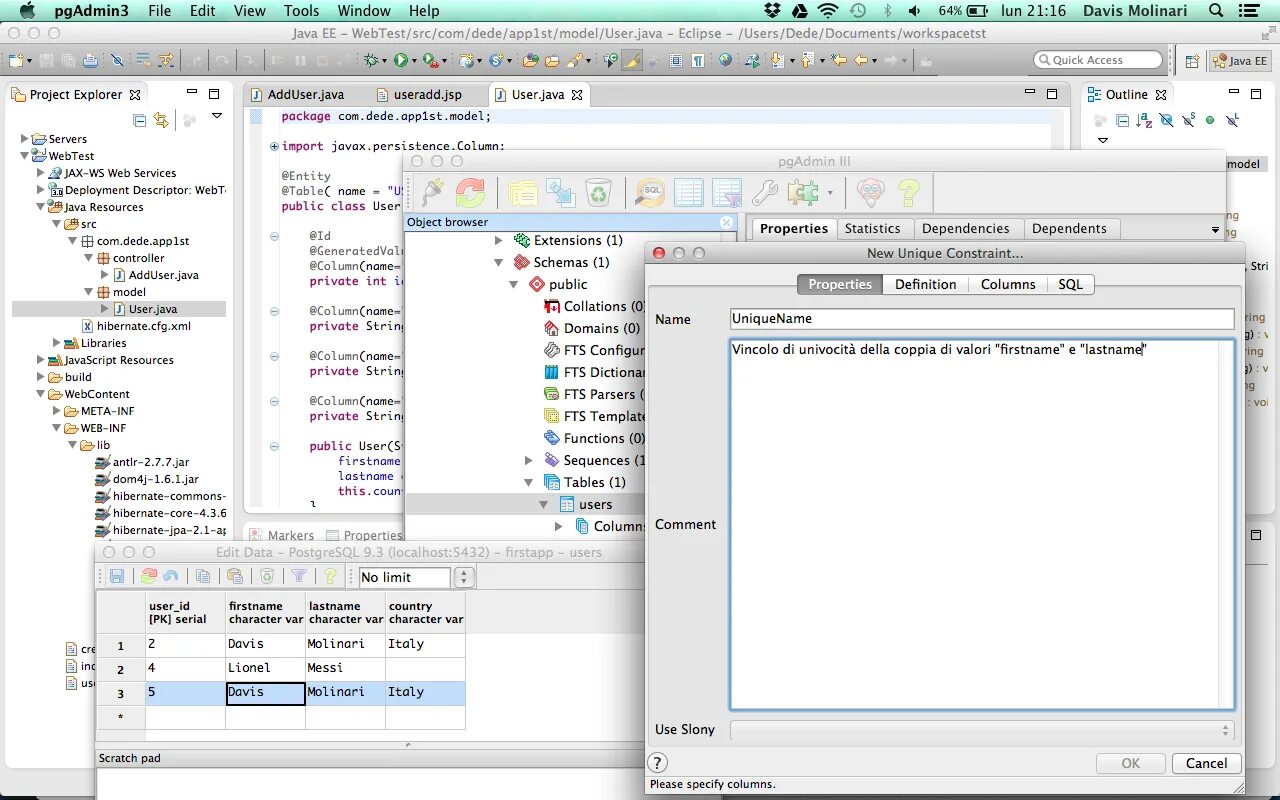This screenshot has height=800, width=1280.
Task: Collapse the public schema node
Action: pos(515,284)
